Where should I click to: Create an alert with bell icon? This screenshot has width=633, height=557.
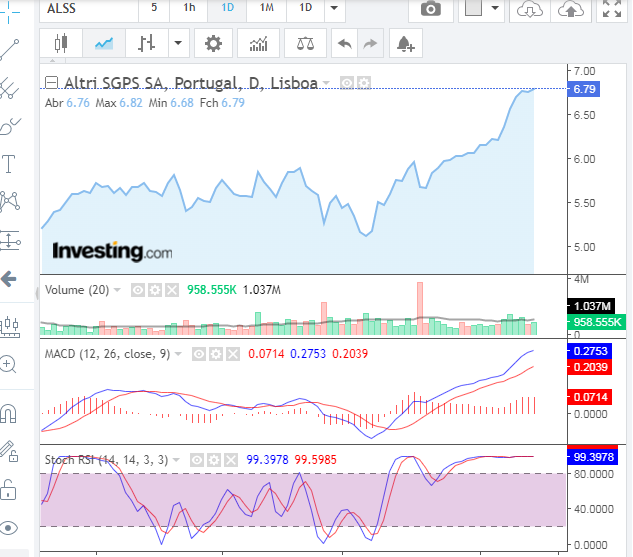coord(404,44)
